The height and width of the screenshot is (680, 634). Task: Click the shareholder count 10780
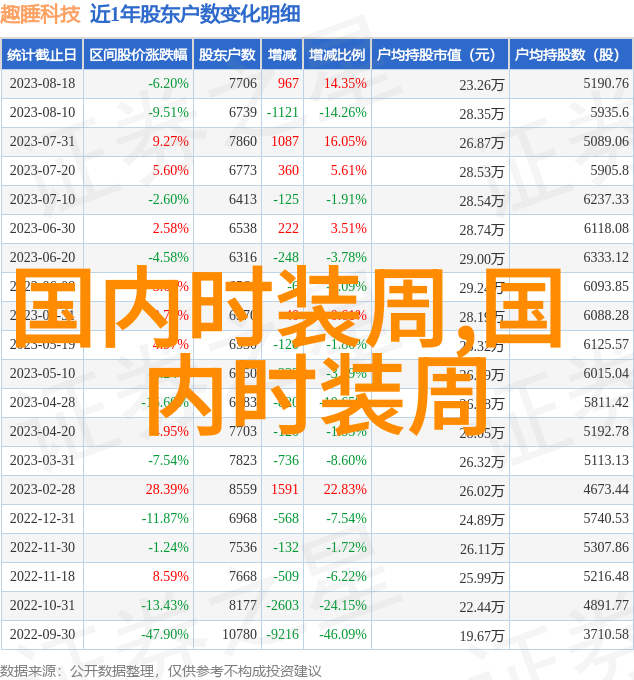click(x=239, y=634)
